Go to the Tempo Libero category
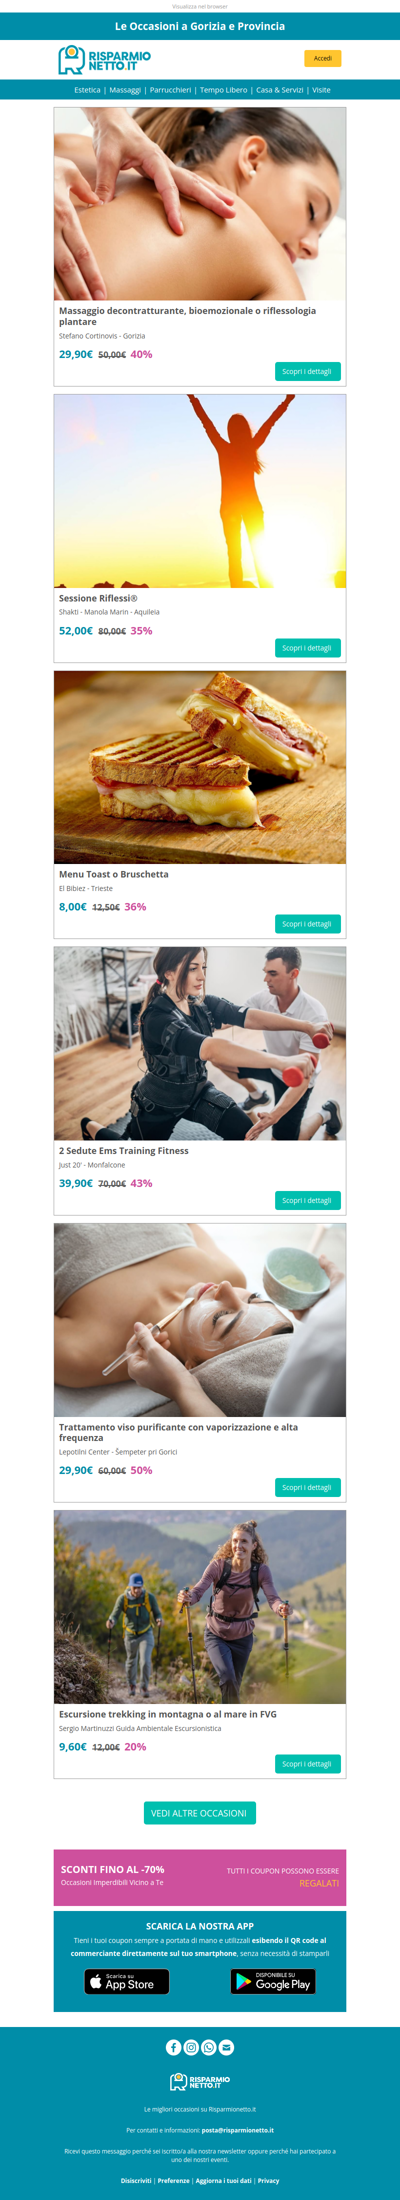Screen dimensions: 400x2200 223,90
